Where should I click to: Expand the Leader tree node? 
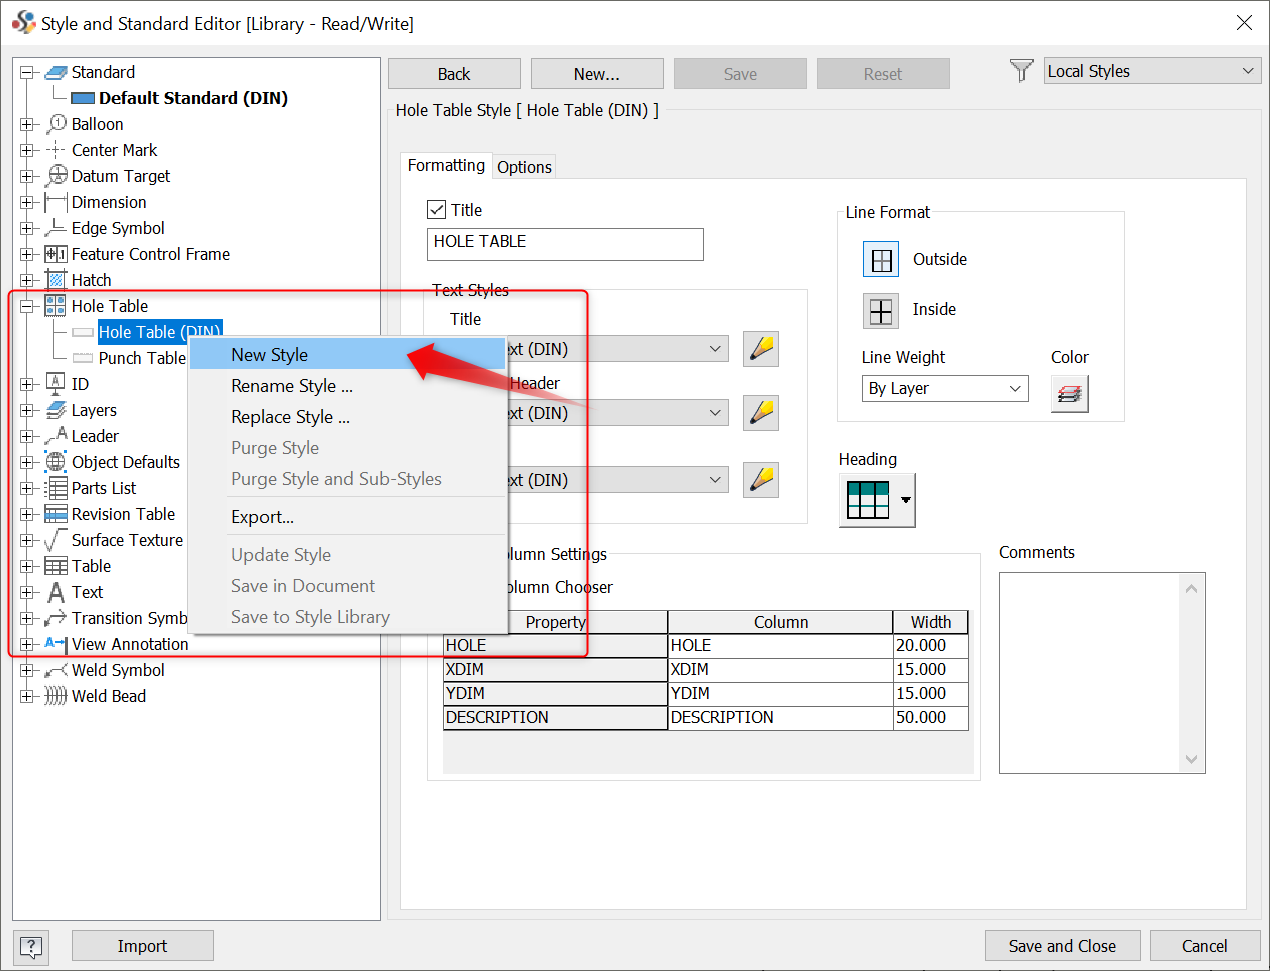(x=27, y=436)
